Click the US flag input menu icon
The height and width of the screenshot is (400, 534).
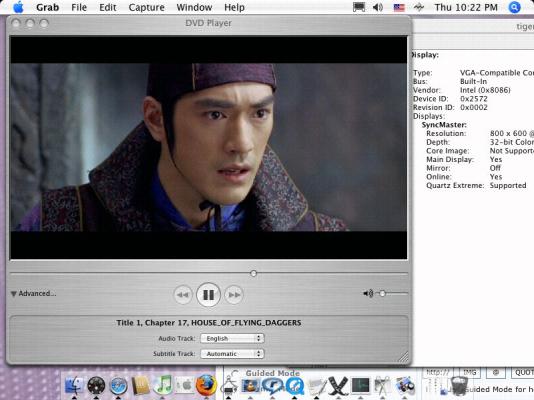(399, 7)
